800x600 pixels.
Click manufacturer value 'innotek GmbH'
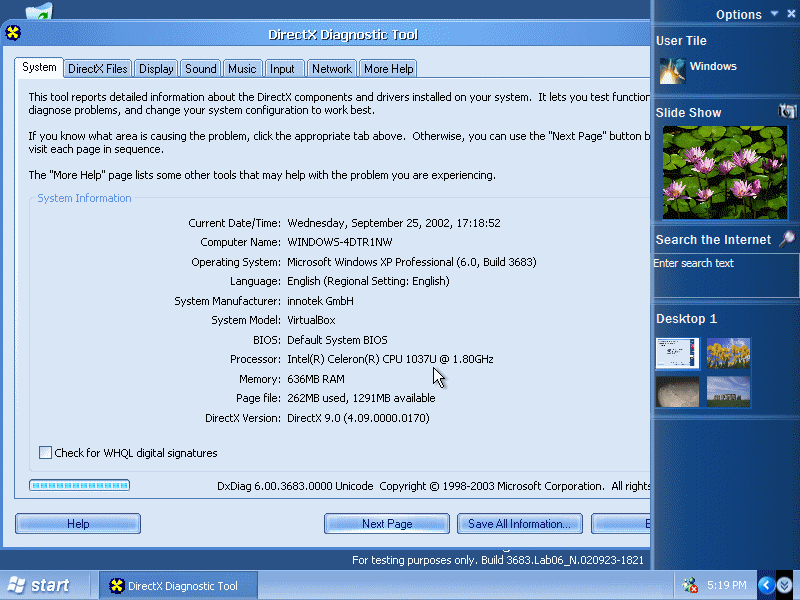(x=320, y=301)
